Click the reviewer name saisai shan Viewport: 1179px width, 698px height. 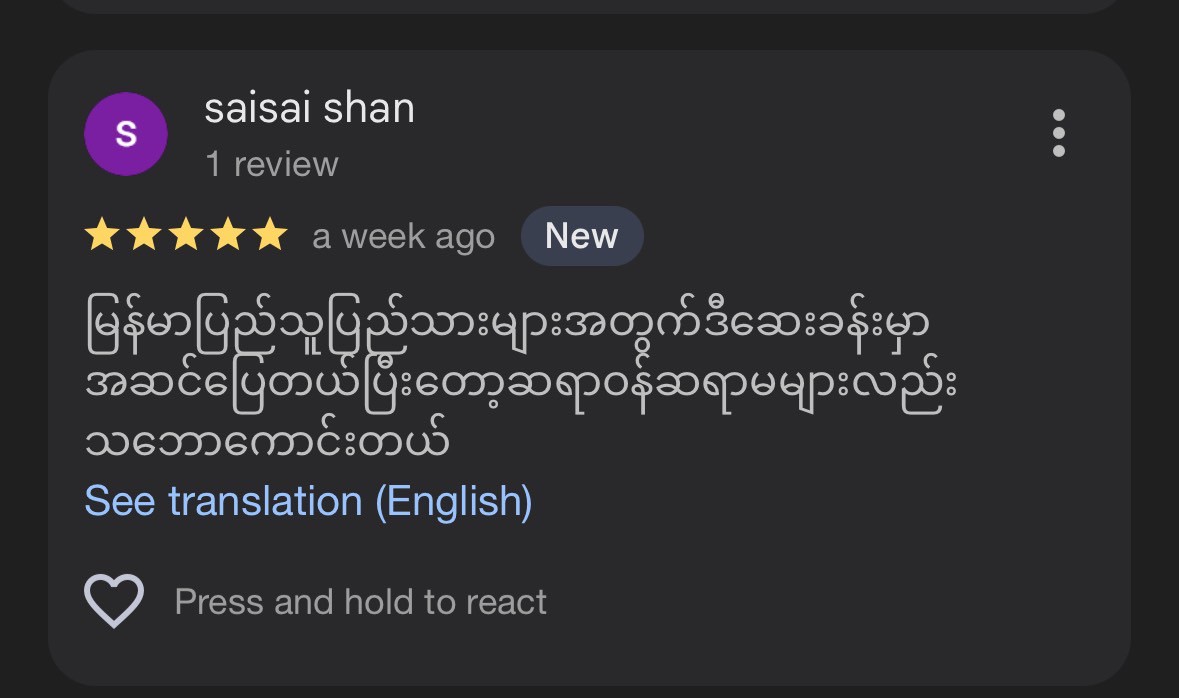point(310,108)
